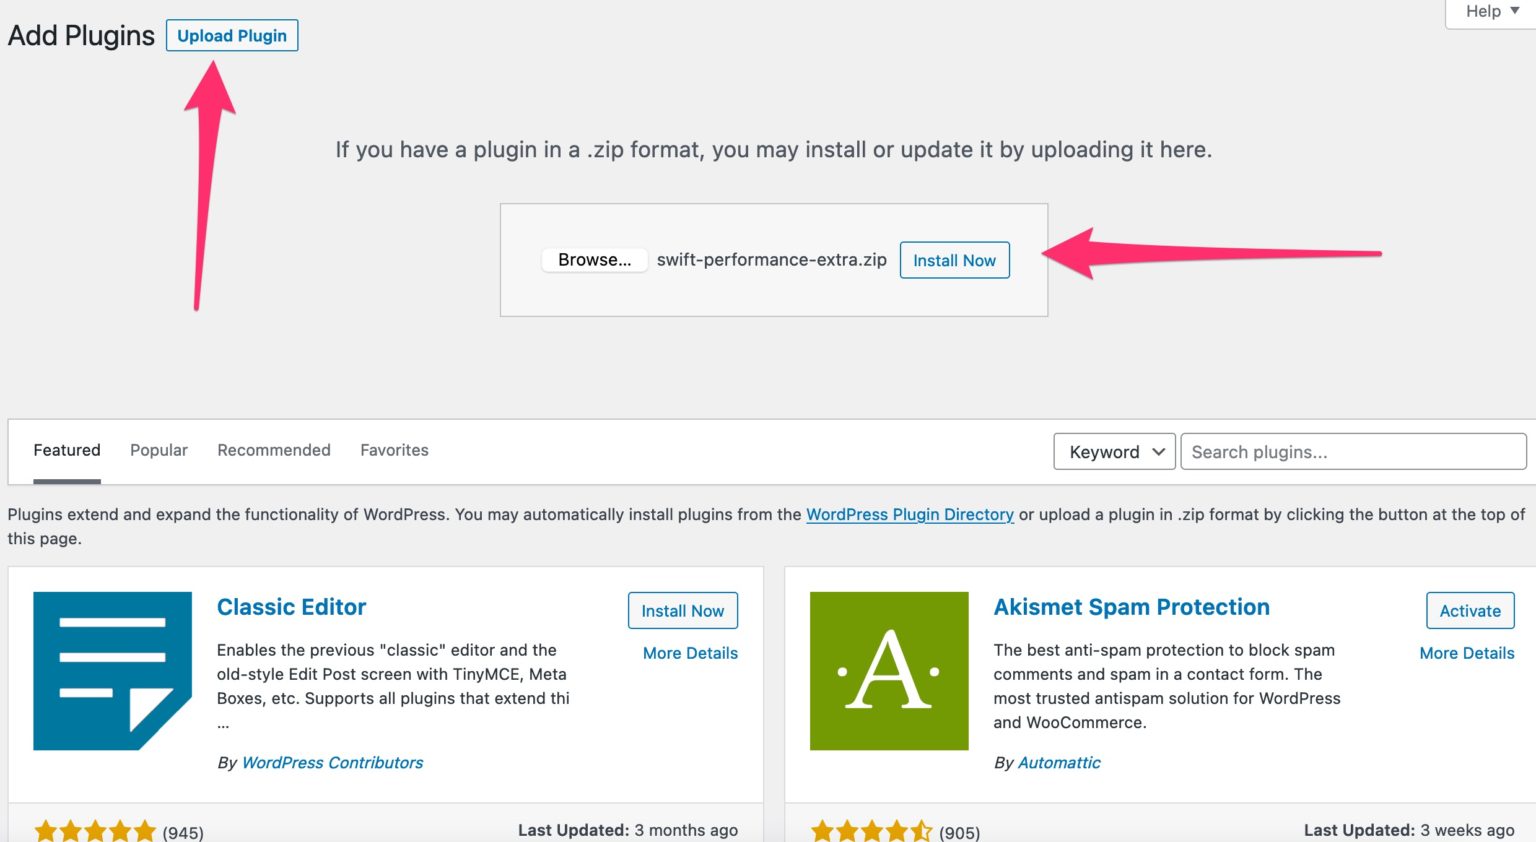
Task: Switch to the Popular tab
Action: (159, 450)
